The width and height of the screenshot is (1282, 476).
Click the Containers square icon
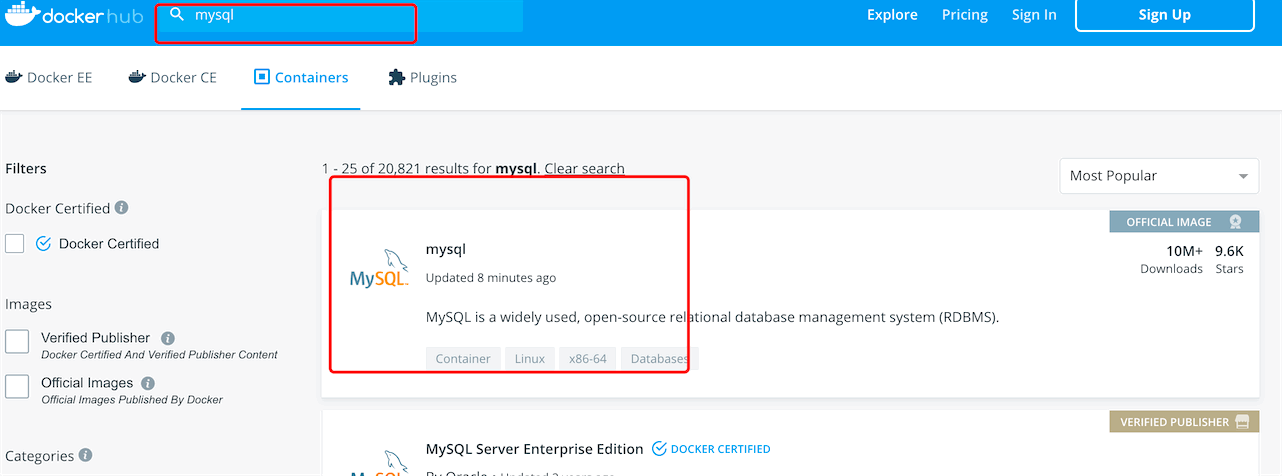point(262,77)
